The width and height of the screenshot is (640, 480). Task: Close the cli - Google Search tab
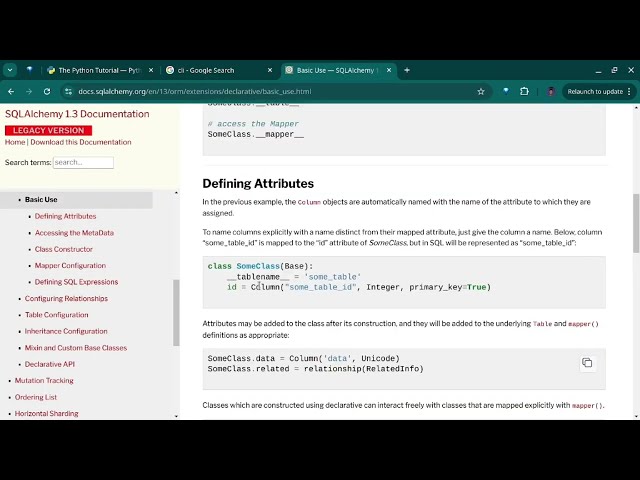click(x=270, y=70)
